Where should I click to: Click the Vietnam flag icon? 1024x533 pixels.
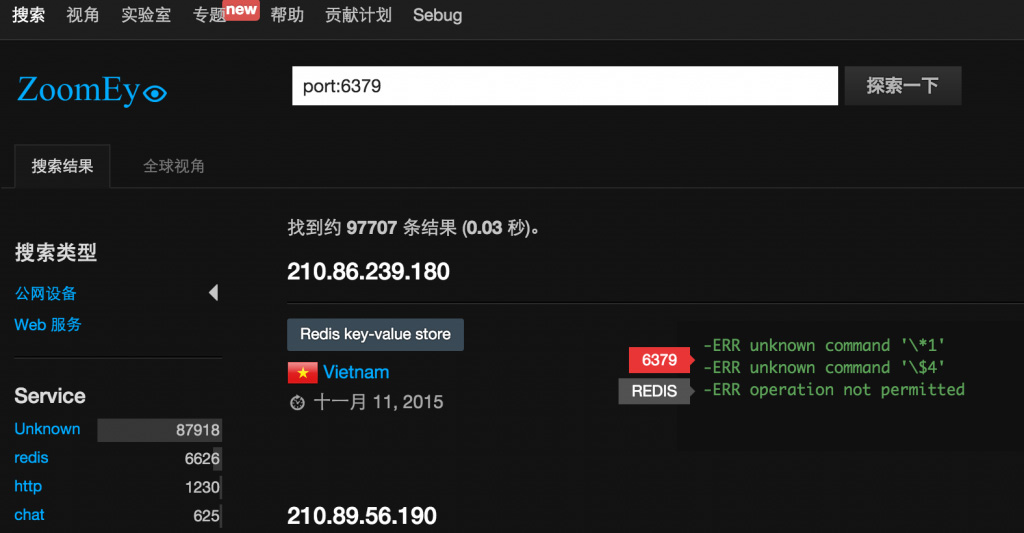pyautogui.click(x=302, y=373)
